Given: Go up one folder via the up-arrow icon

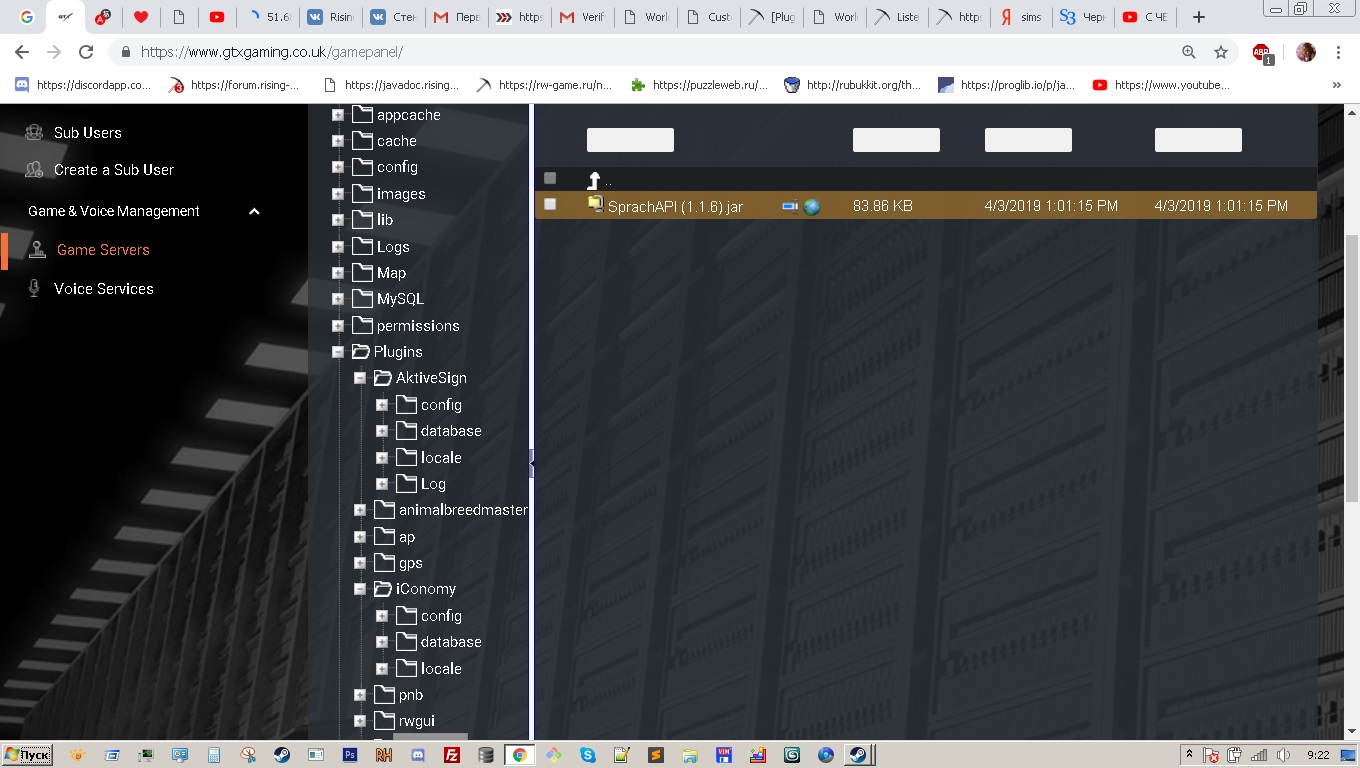Looking at the screenshot, I should click(594, 180).
